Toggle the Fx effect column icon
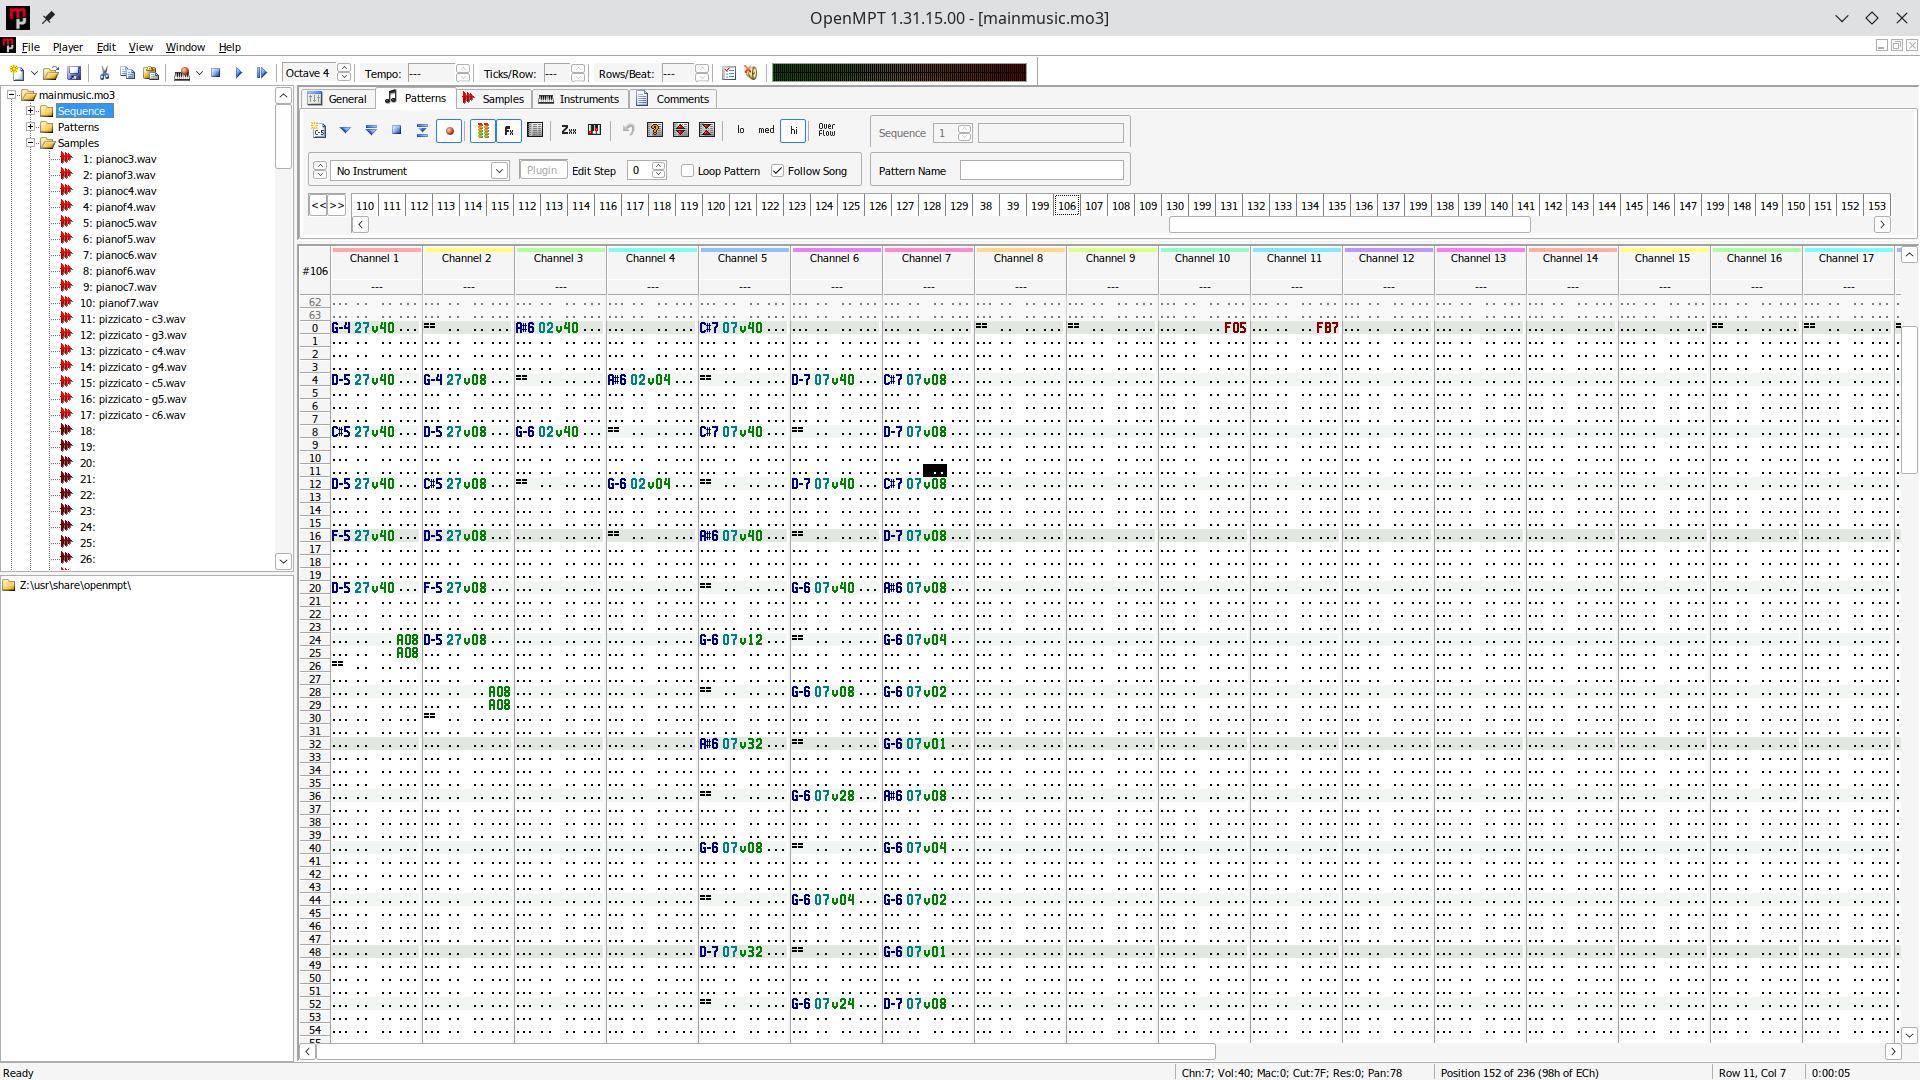This screenshot has width=1920, height=1080. [x=509, y=131]
